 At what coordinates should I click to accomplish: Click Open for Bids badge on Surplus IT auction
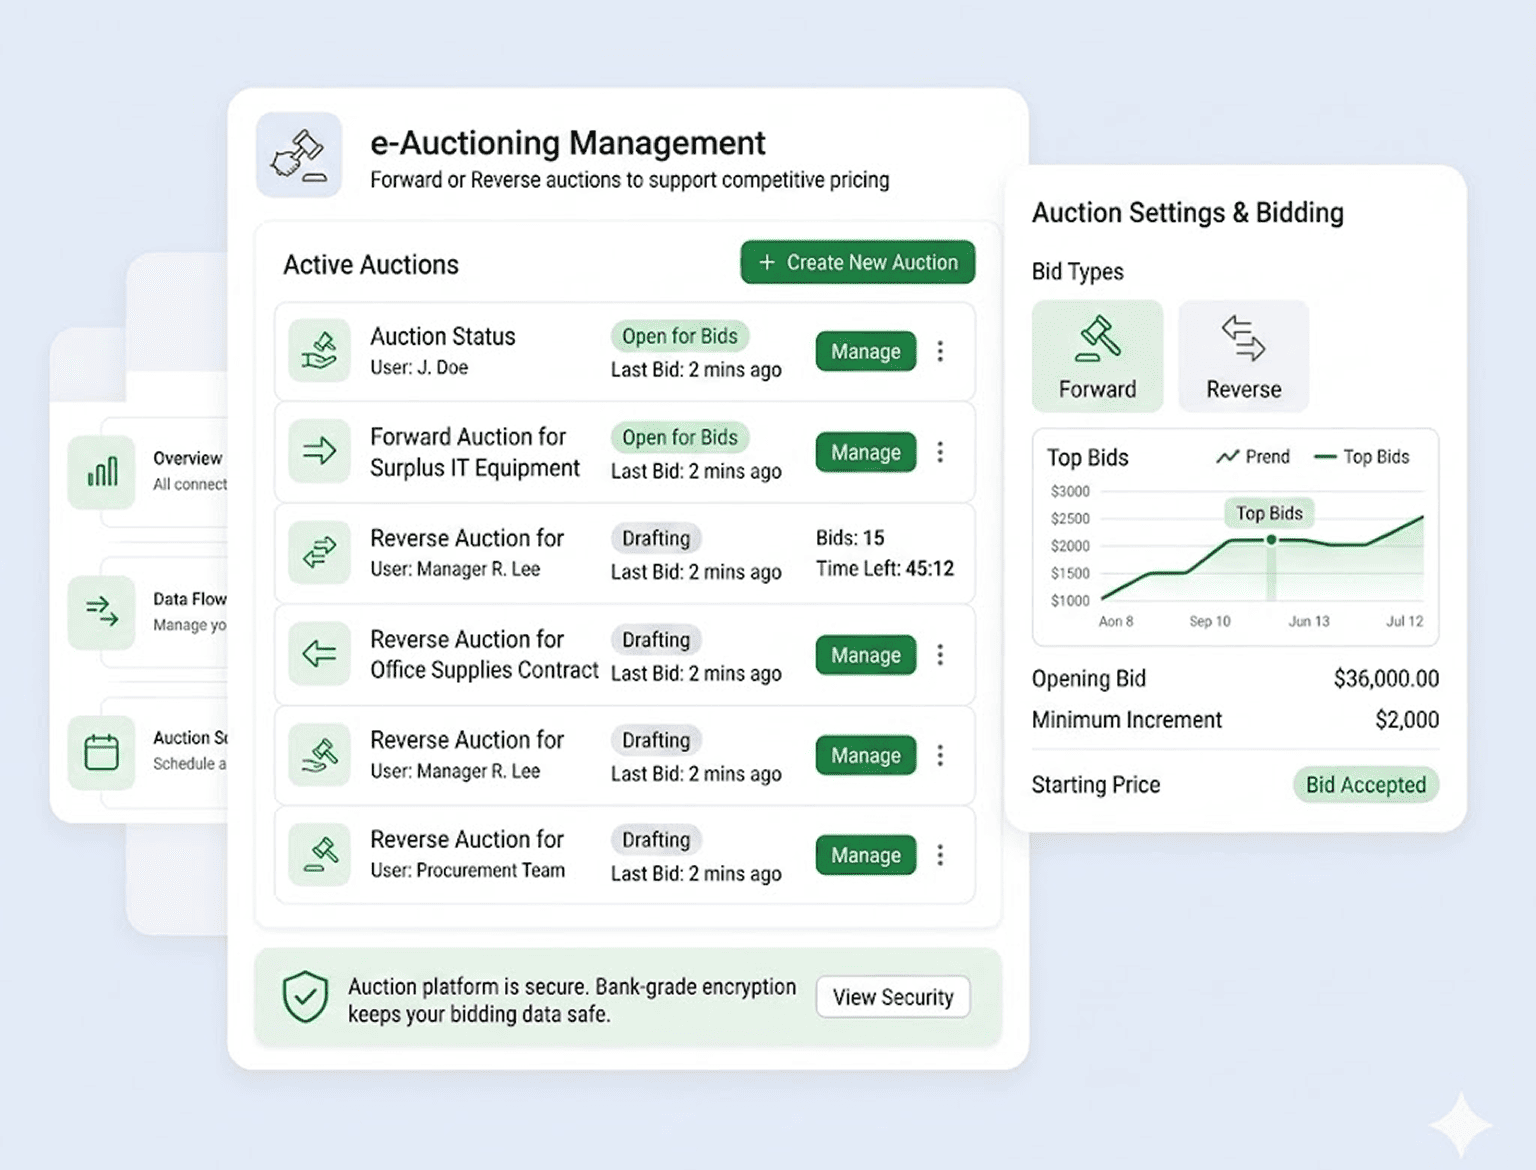(x=680, y=437)
